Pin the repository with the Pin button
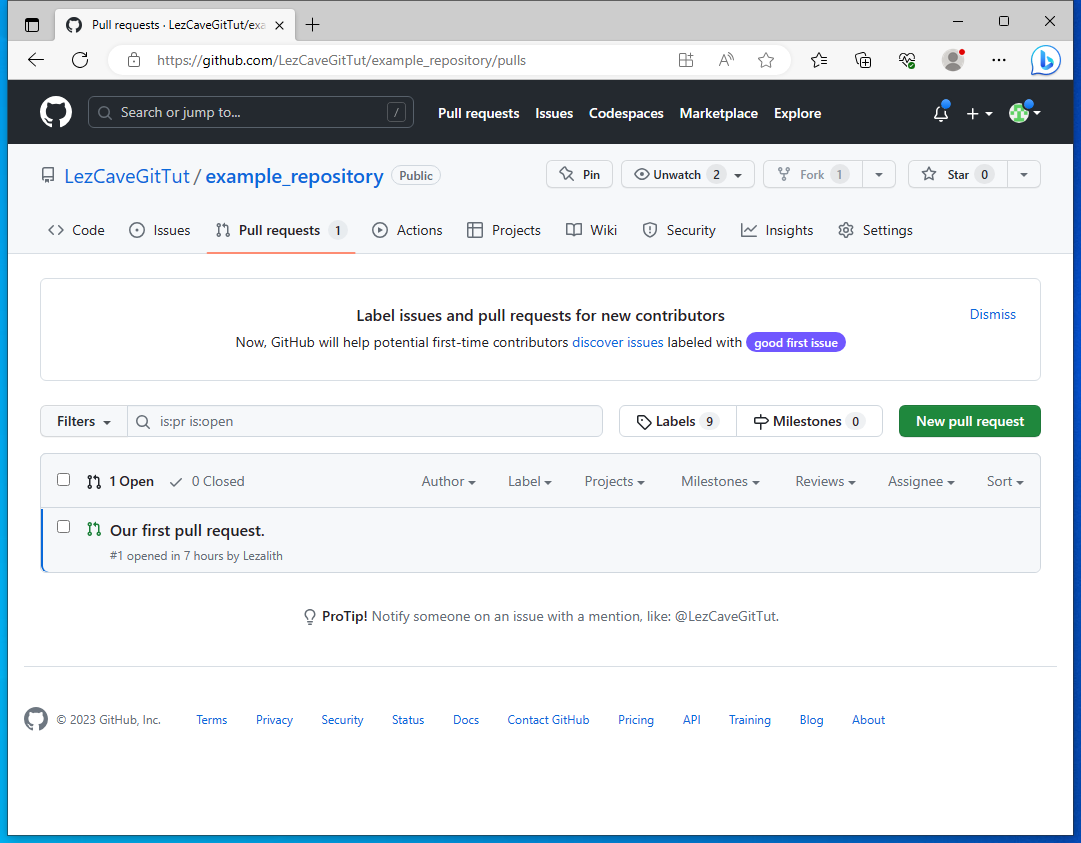This screenshot has width=1081, height=843. coord(580,174)
